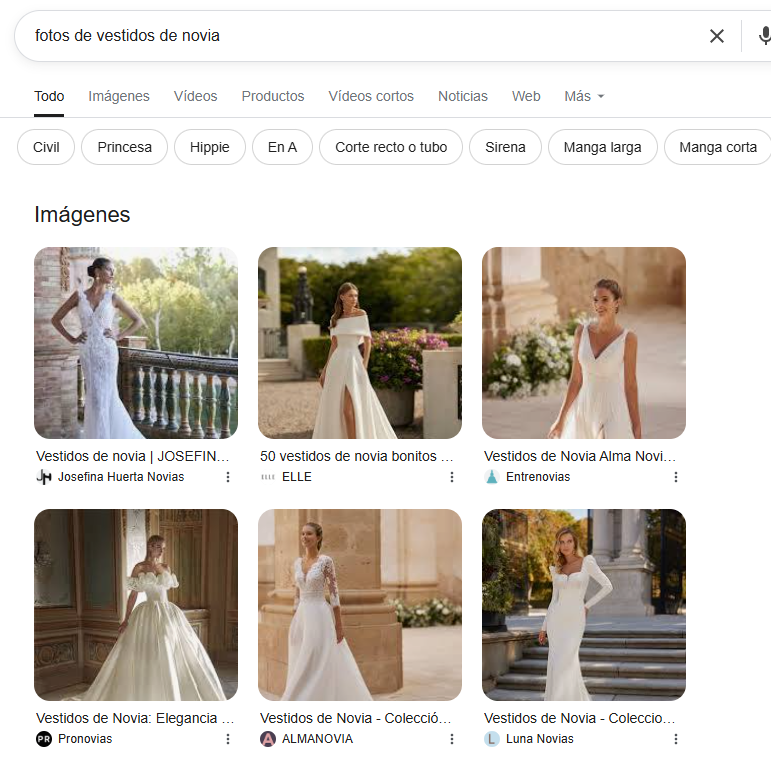Click inside the search text field

pos(350,36)
